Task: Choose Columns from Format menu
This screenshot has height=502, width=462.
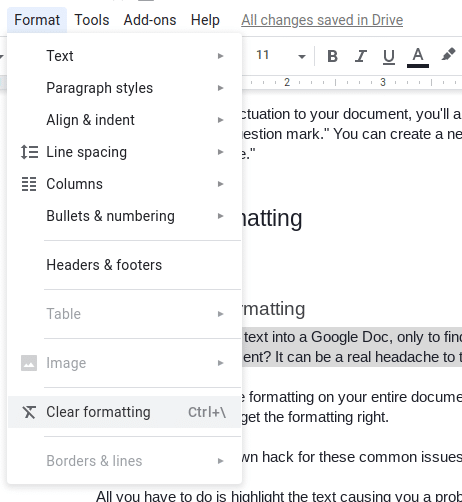Action: 124,184
